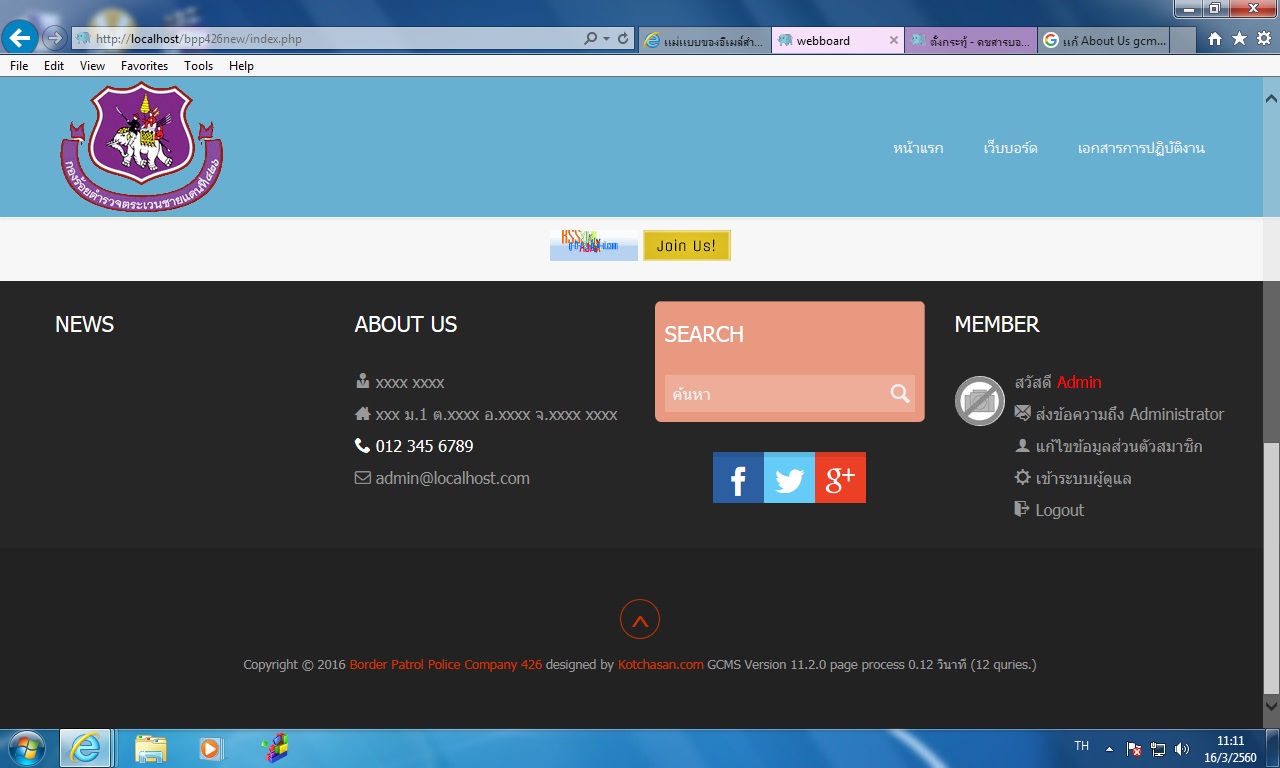Open the Twitter social icon
The width and height of the screenshot is (1280, 768).
(789, 478)
